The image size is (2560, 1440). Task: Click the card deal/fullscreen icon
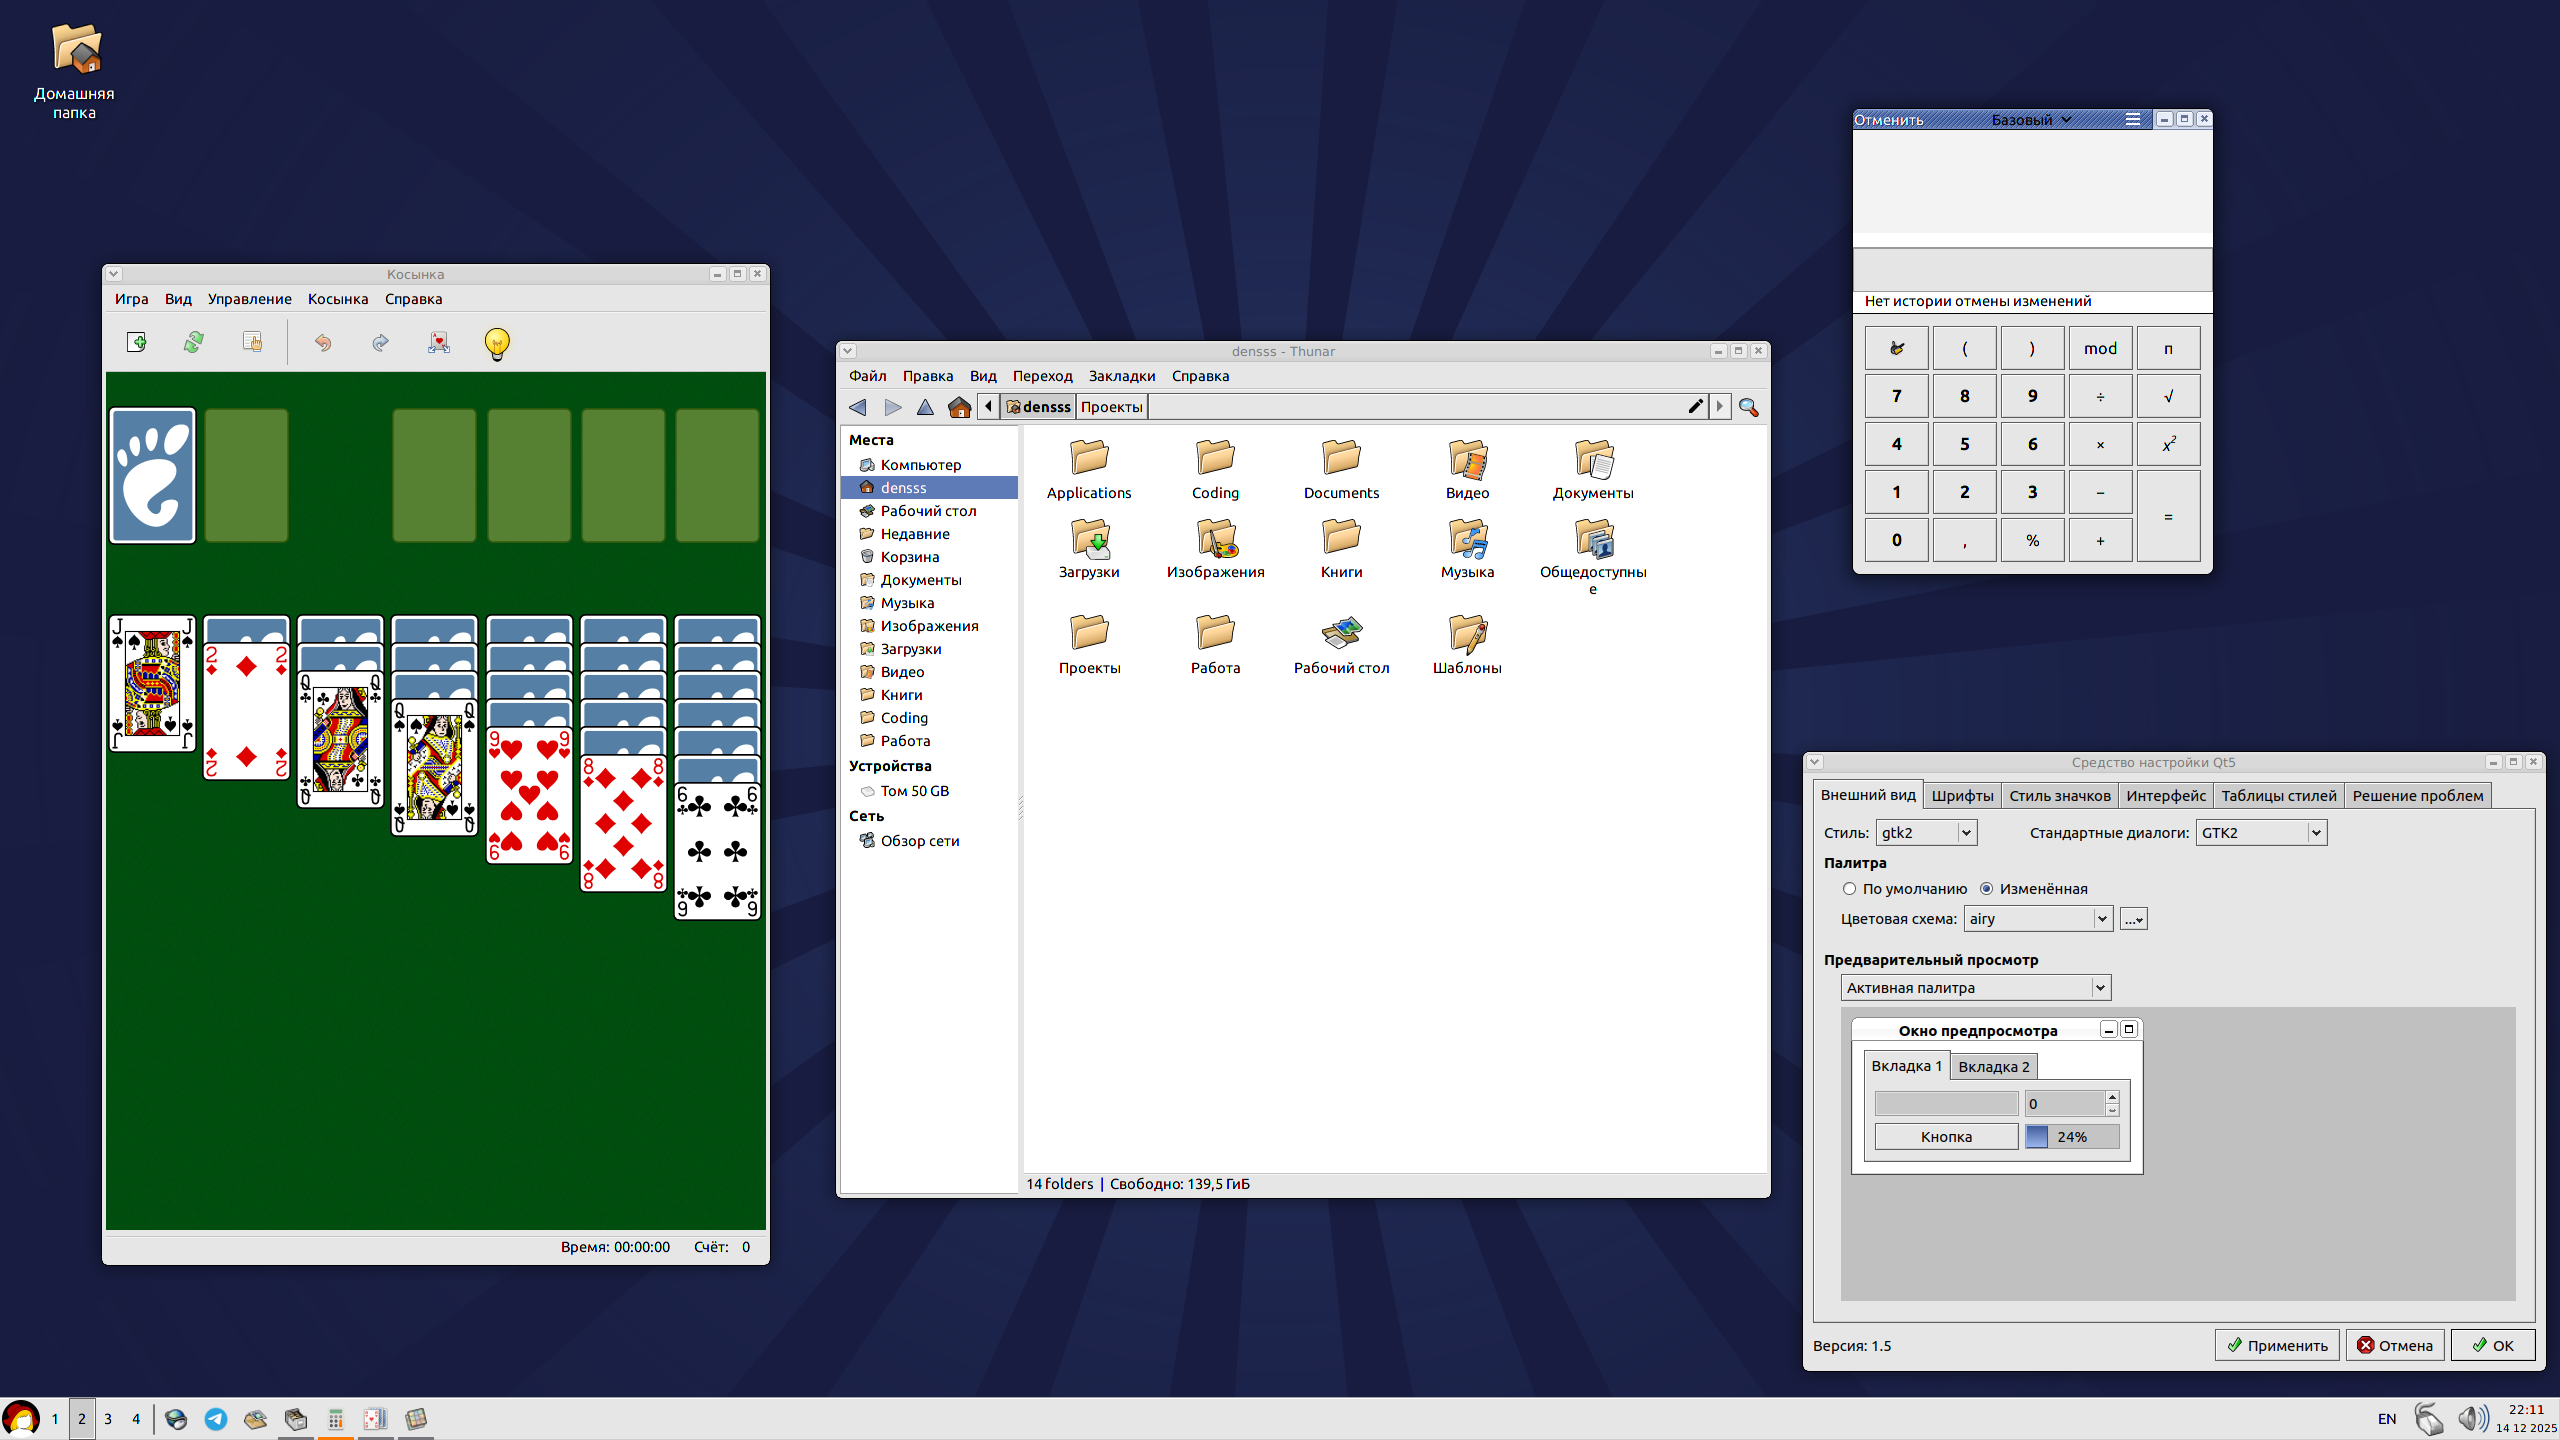pyautogui.click(x=439, y=343)
